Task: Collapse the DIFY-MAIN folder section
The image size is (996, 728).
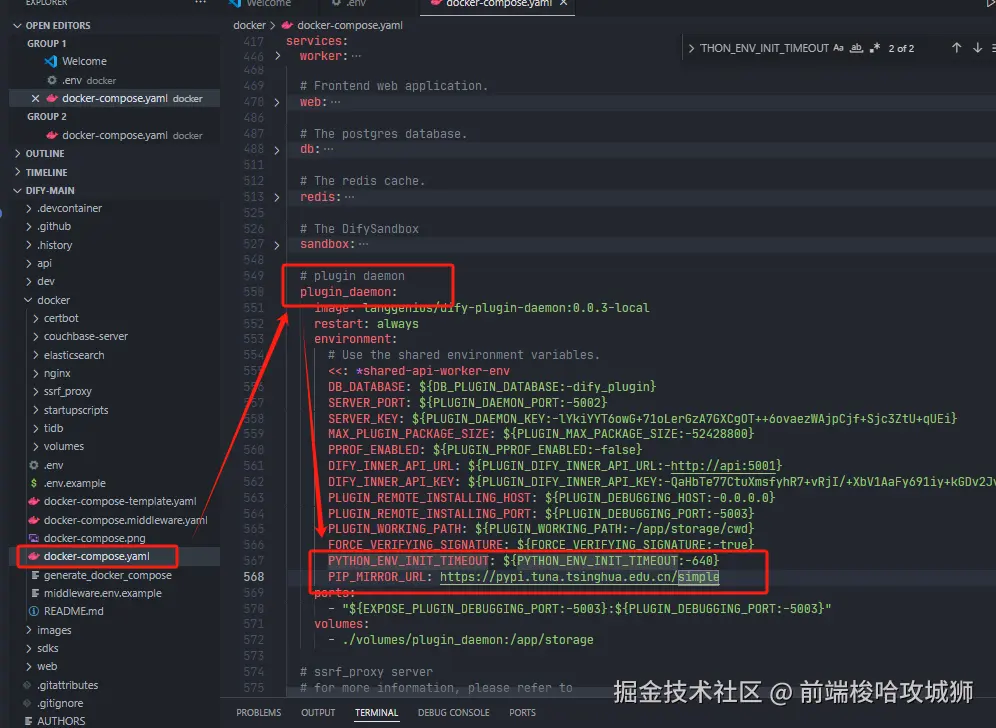Action: click(x=18, y=191)
